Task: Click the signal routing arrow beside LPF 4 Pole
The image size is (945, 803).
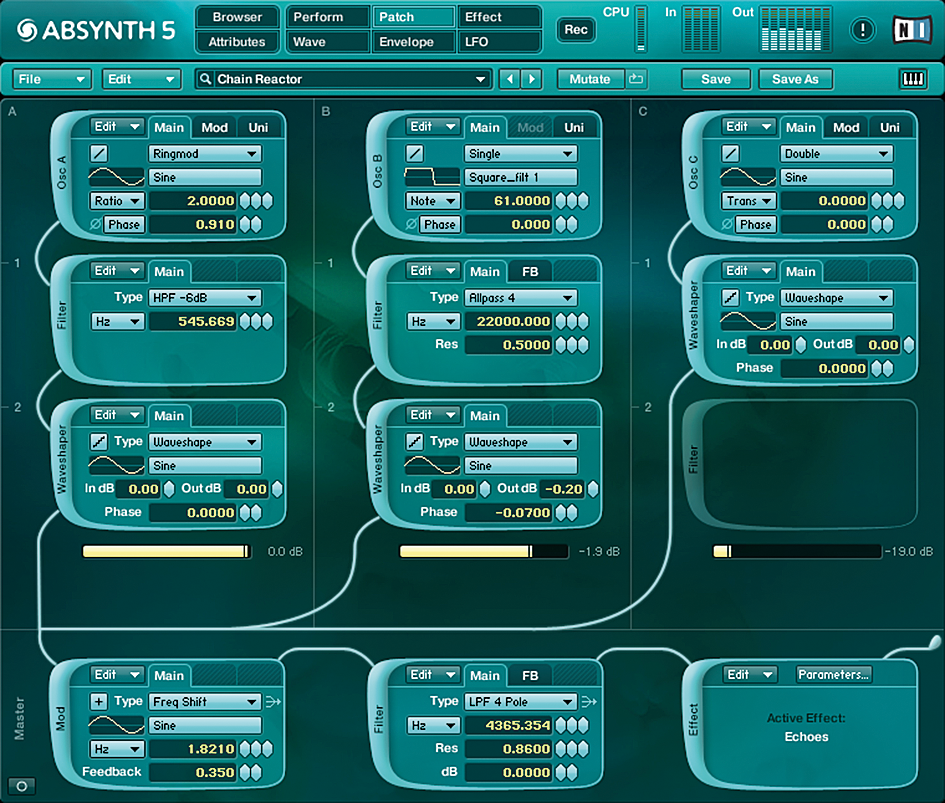Action: click(590, 701)
